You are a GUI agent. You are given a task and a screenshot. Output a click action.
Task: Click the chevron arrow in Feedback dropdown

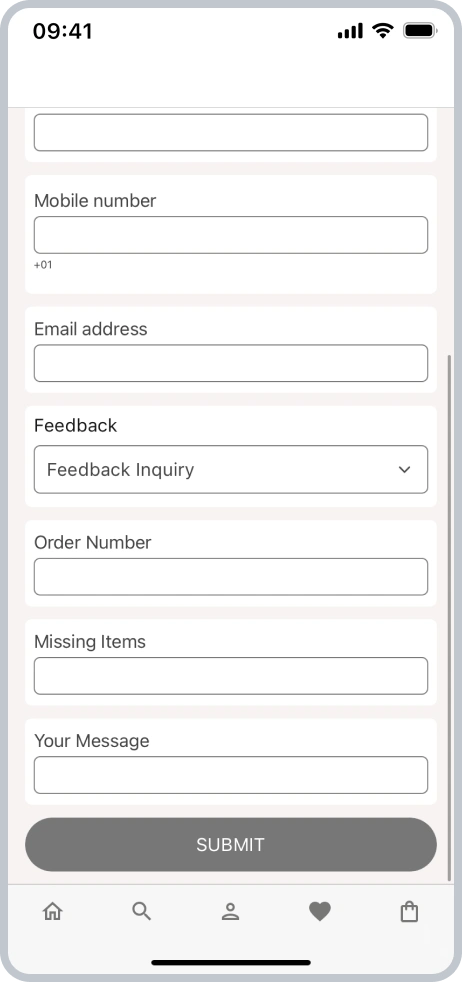click(x=404, y=470)
